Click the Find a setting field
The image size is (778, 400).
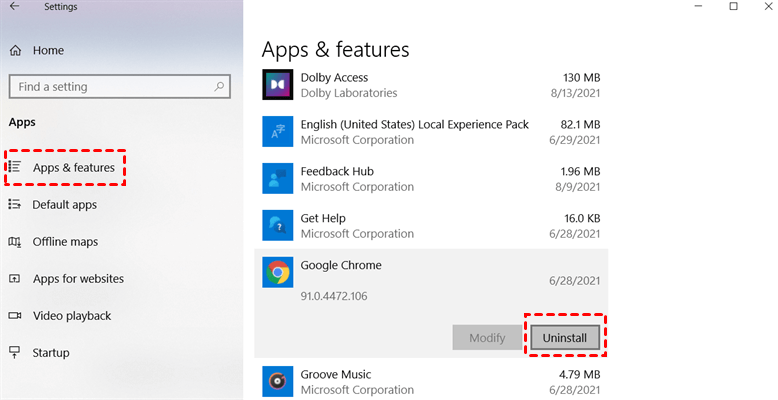110,87
